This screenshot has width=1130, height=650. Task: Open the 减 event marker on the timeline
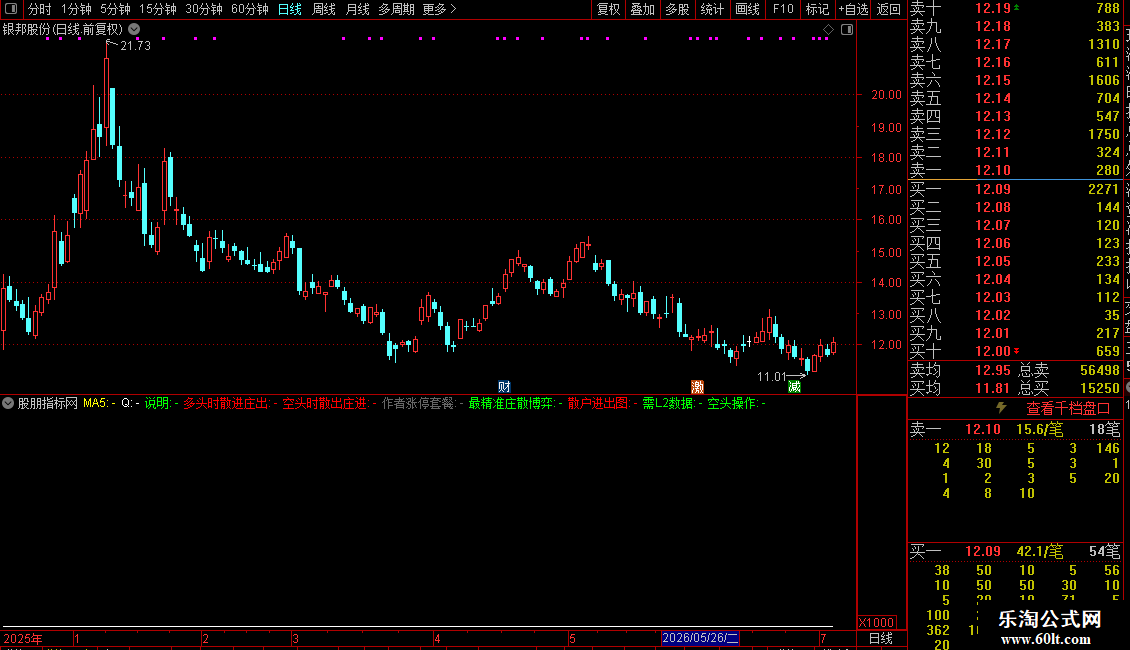[x=794, y=387]
